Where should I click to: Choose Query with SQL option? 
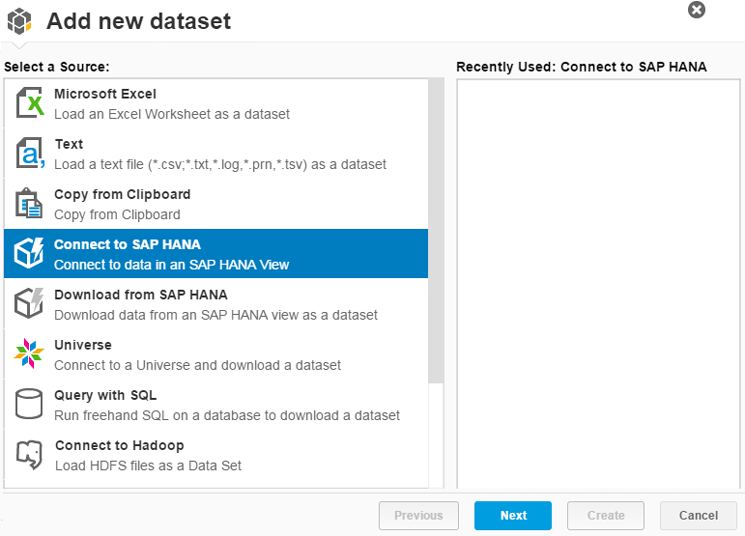coord(105,395)
